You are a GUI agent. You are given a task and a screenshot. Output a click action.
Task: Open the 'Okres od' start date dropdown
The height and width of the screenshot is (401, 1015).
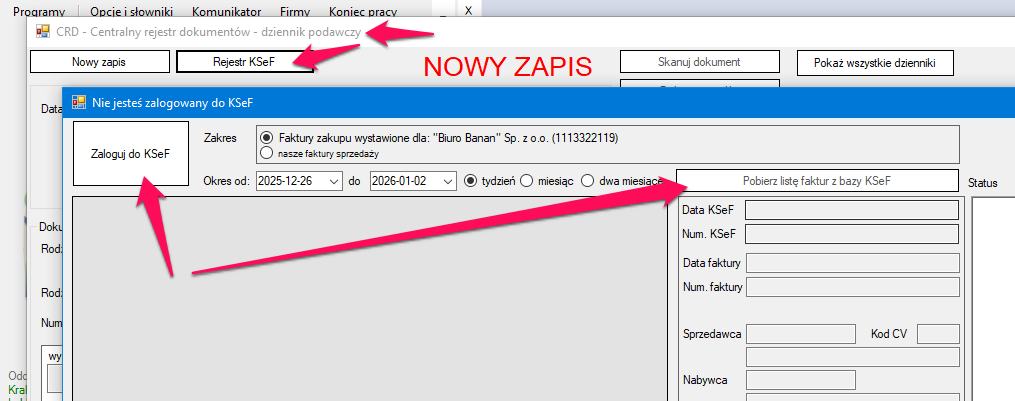pos(332,181)
